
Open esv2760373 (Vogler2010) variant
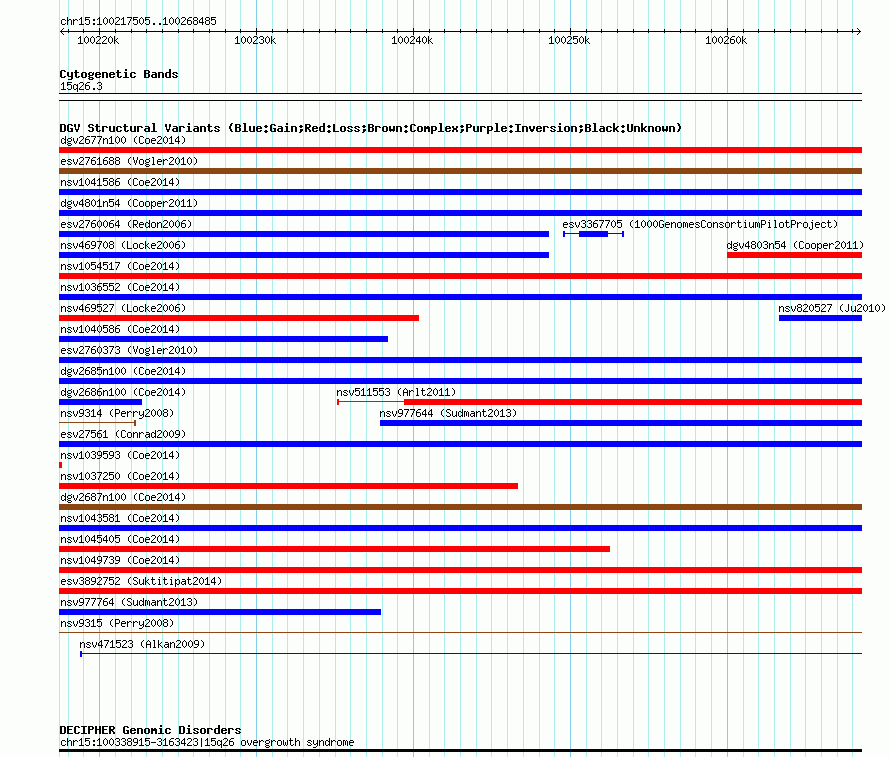(x=129, y=350)
